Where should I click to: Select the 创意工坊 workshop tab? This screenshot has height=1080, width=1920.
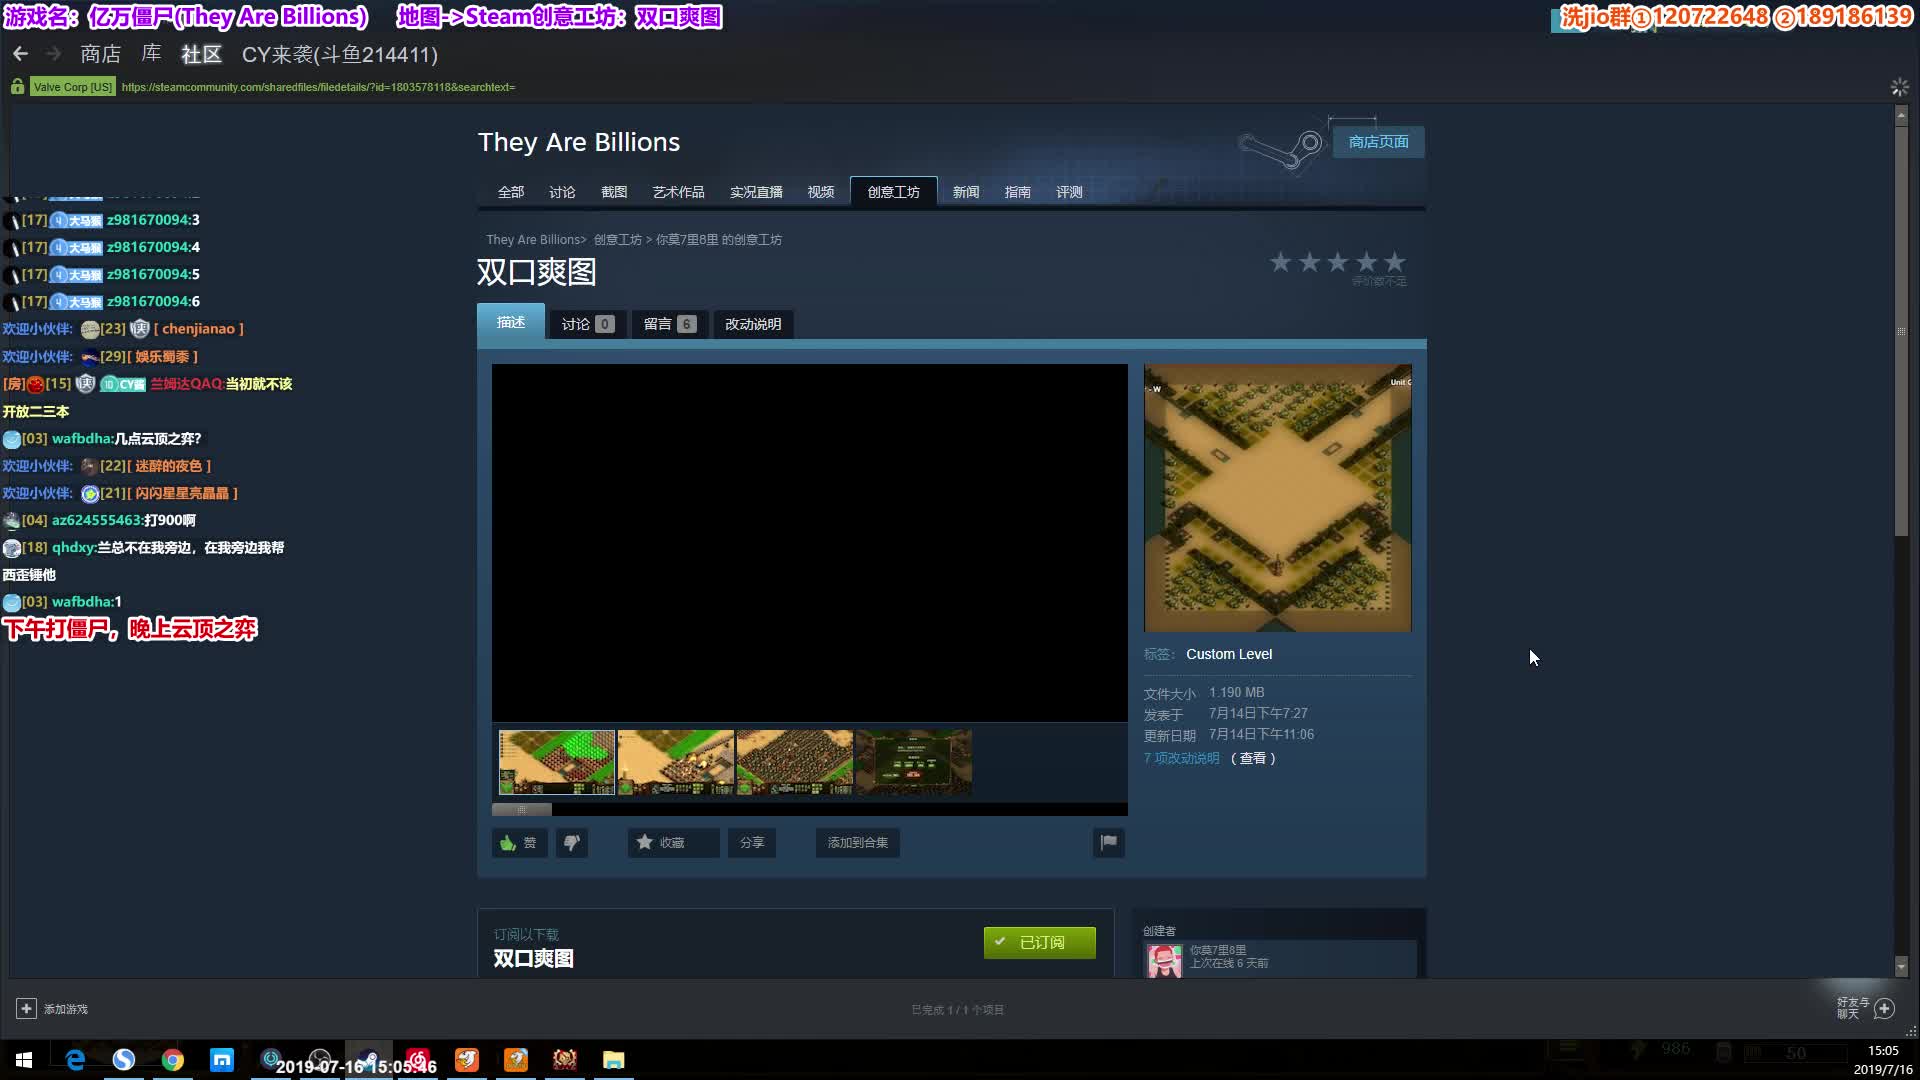894,192
